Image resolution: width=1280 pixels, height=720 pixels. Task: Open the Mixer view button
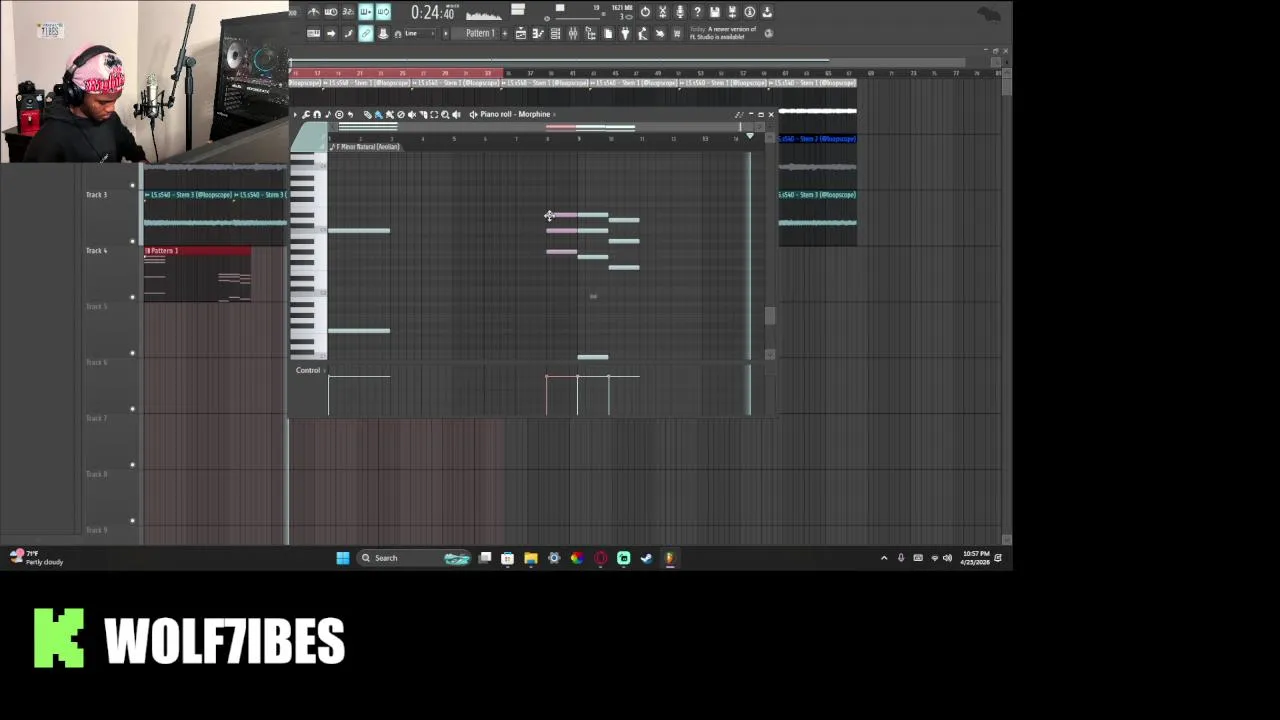tap(573, 33)
